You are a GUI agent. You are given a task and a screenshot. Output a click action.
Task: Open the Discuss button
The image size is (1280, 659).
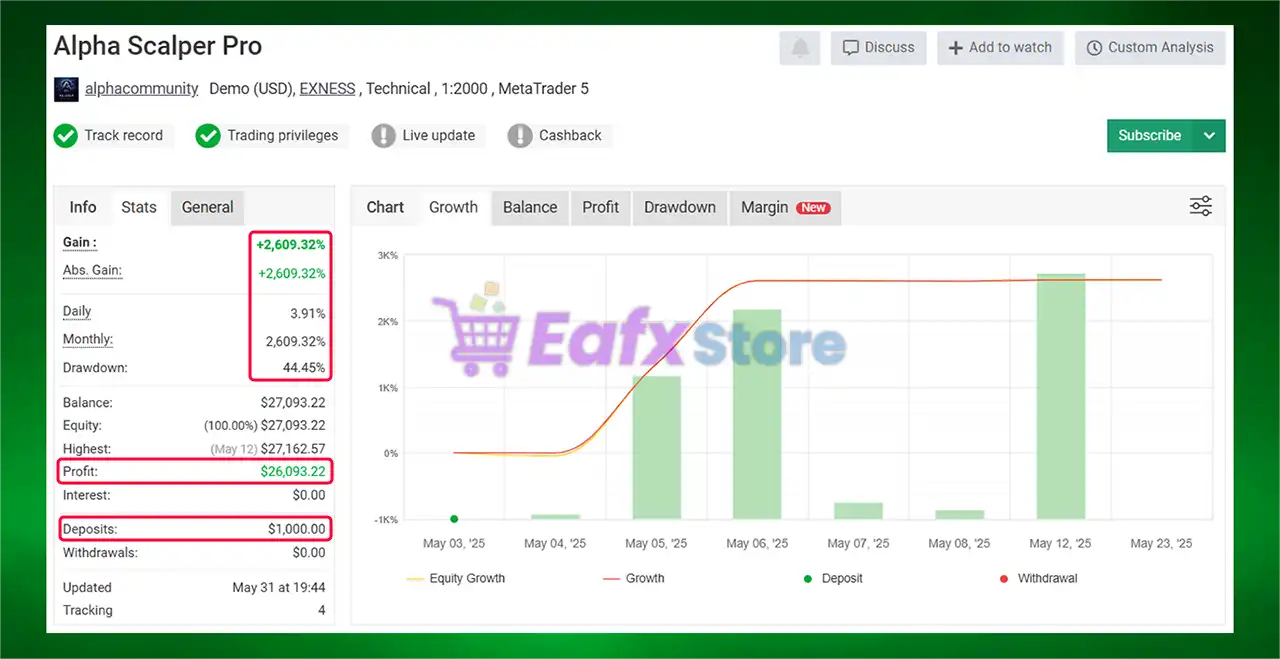879,48
